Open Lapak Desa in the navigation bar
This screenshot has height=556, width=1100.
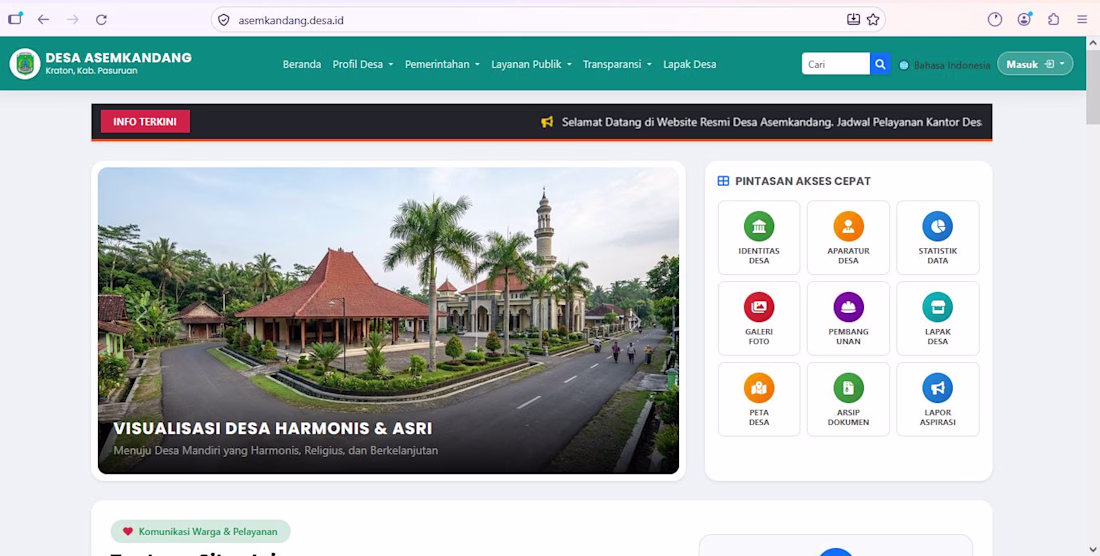(x=690, y=64)
